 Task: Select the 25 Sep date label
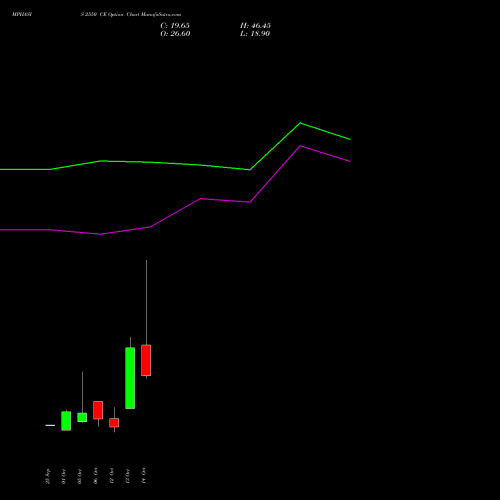pos(48,476)
